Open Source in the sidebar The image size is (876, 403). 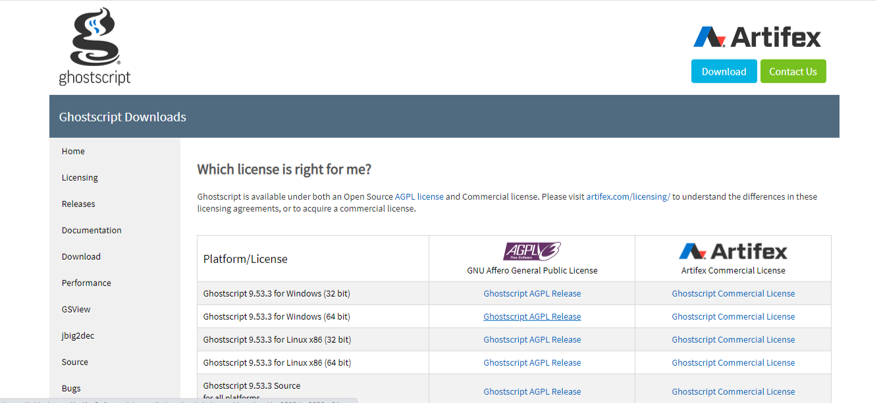75,362
